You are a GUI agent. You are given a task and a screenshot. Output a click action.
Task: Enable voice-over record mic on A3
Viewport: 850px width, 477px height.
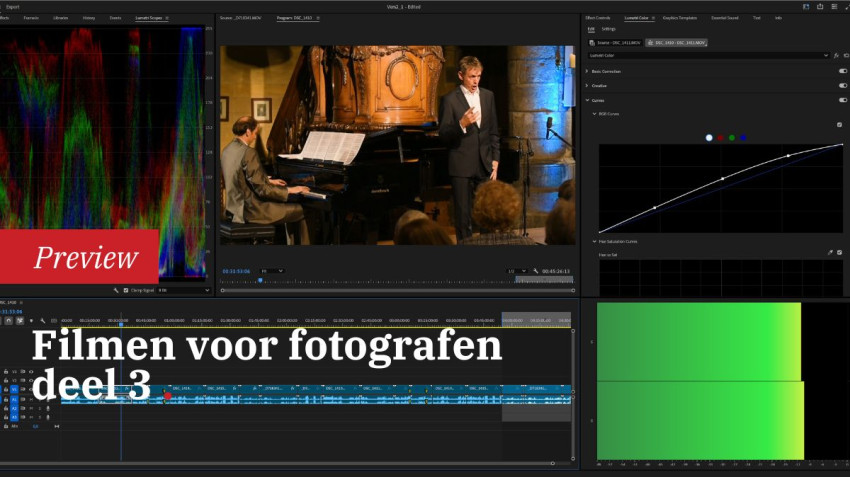48,417
